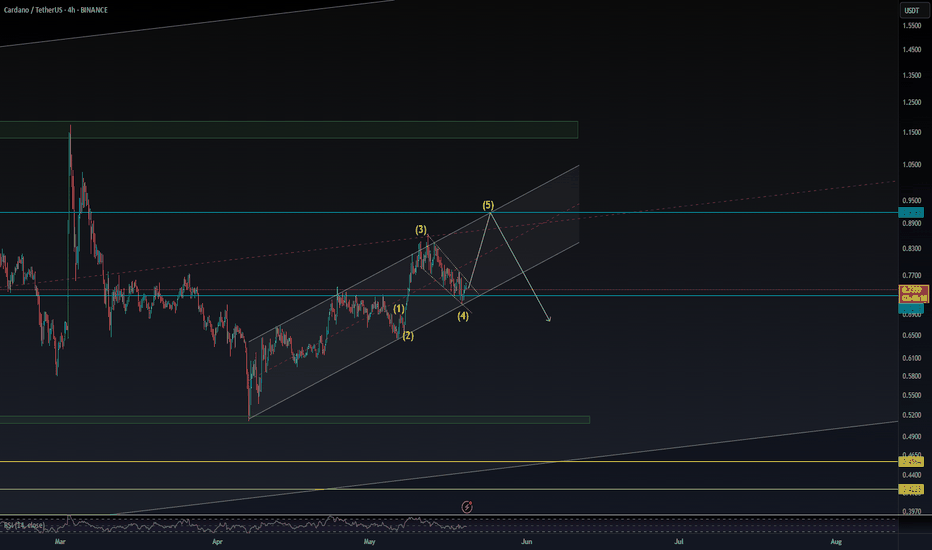932x550 pixels.
Task: Click the 1.0500 price axis value
Action: [x=912, y=165]
